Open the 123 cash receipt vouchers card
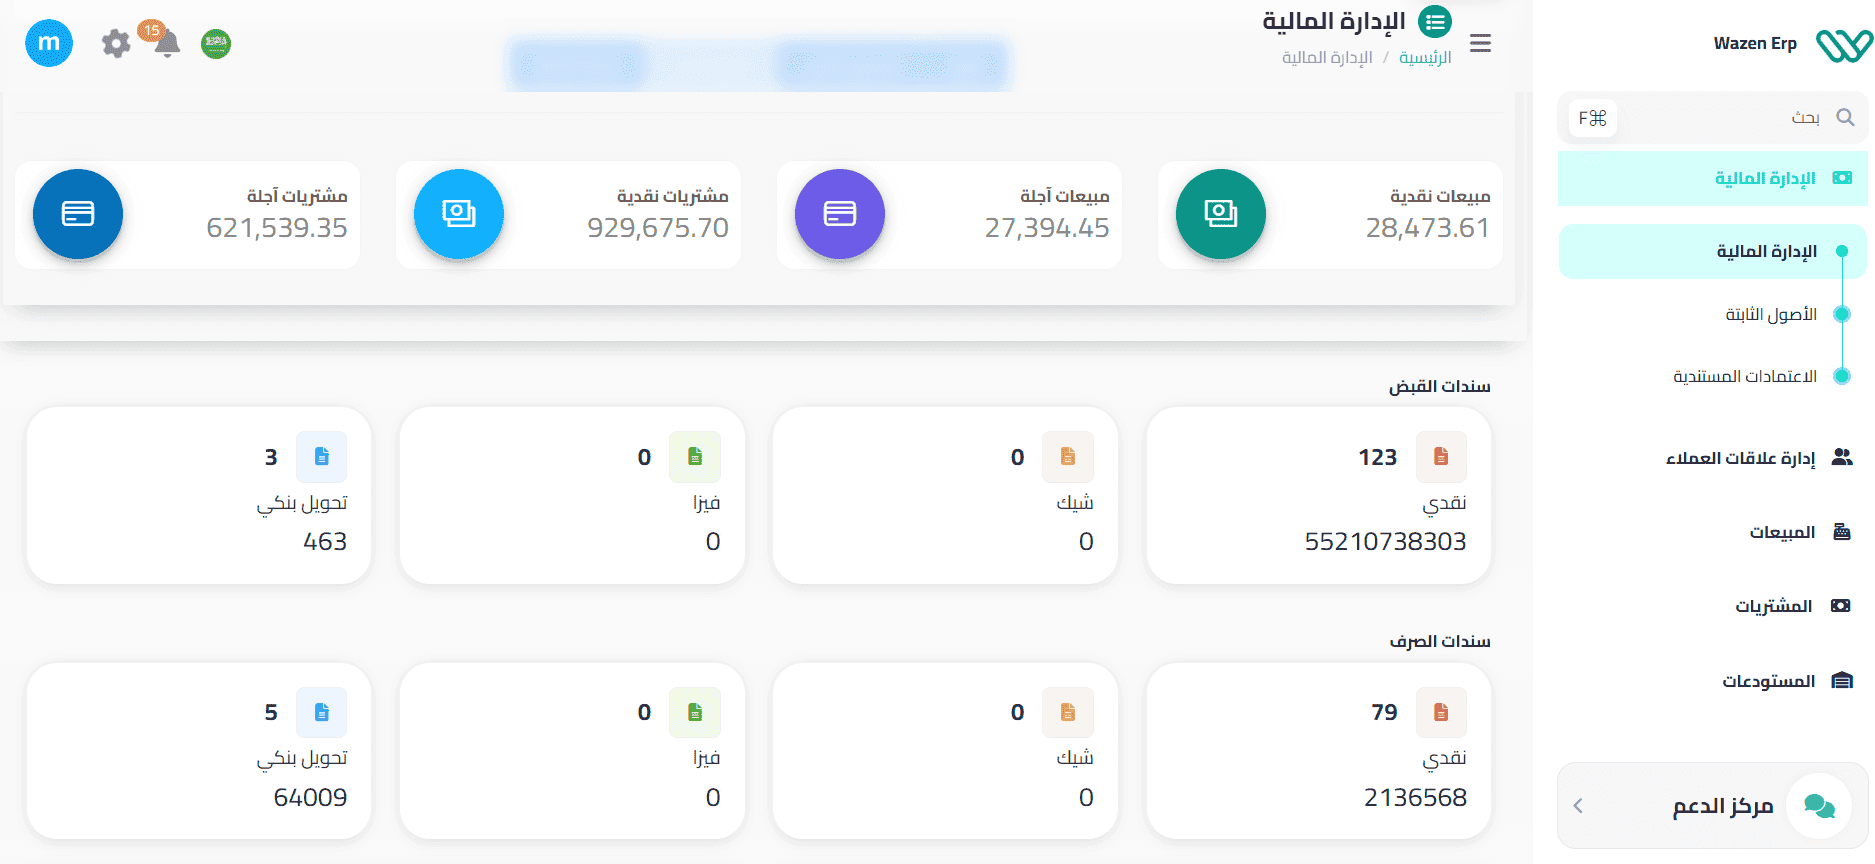The width and height of the screenshot is (1875, 864). click(1318, 495)
